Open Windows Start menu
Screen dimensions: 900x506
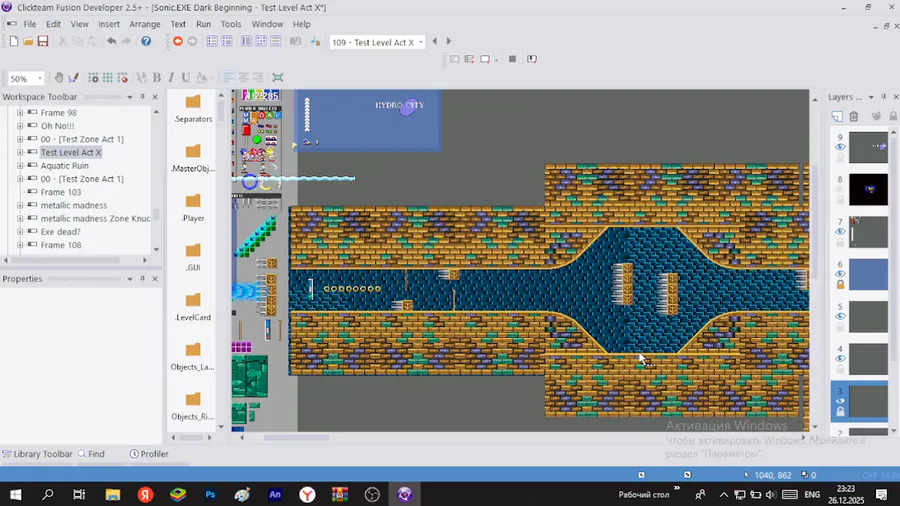[x=15, y=494]
